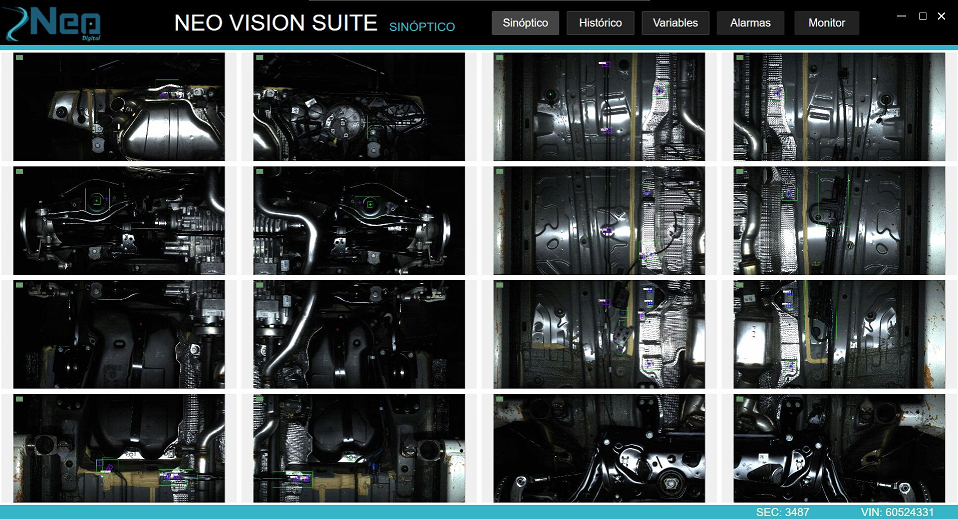958x519 pixels.
Task: Go to the Variables tab
Action: click(x=675, y=23)
